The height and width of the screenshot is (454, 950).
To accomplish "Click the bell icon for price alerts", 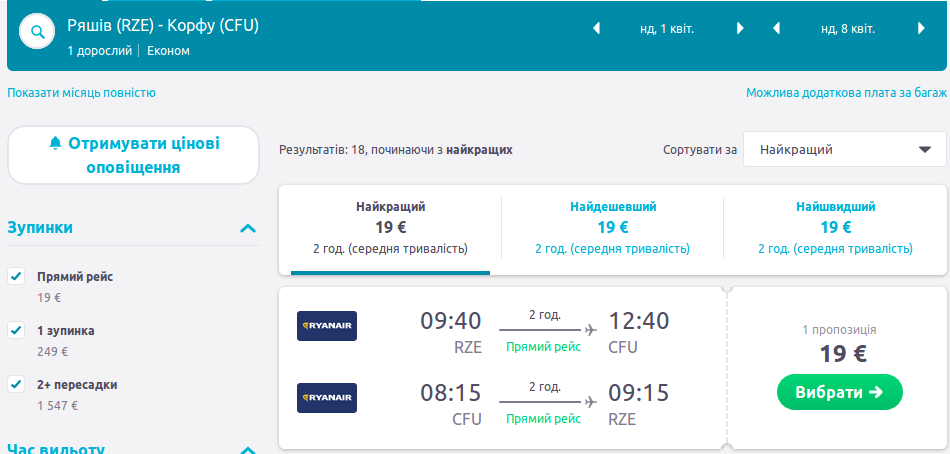I will (x=55, y=143).
